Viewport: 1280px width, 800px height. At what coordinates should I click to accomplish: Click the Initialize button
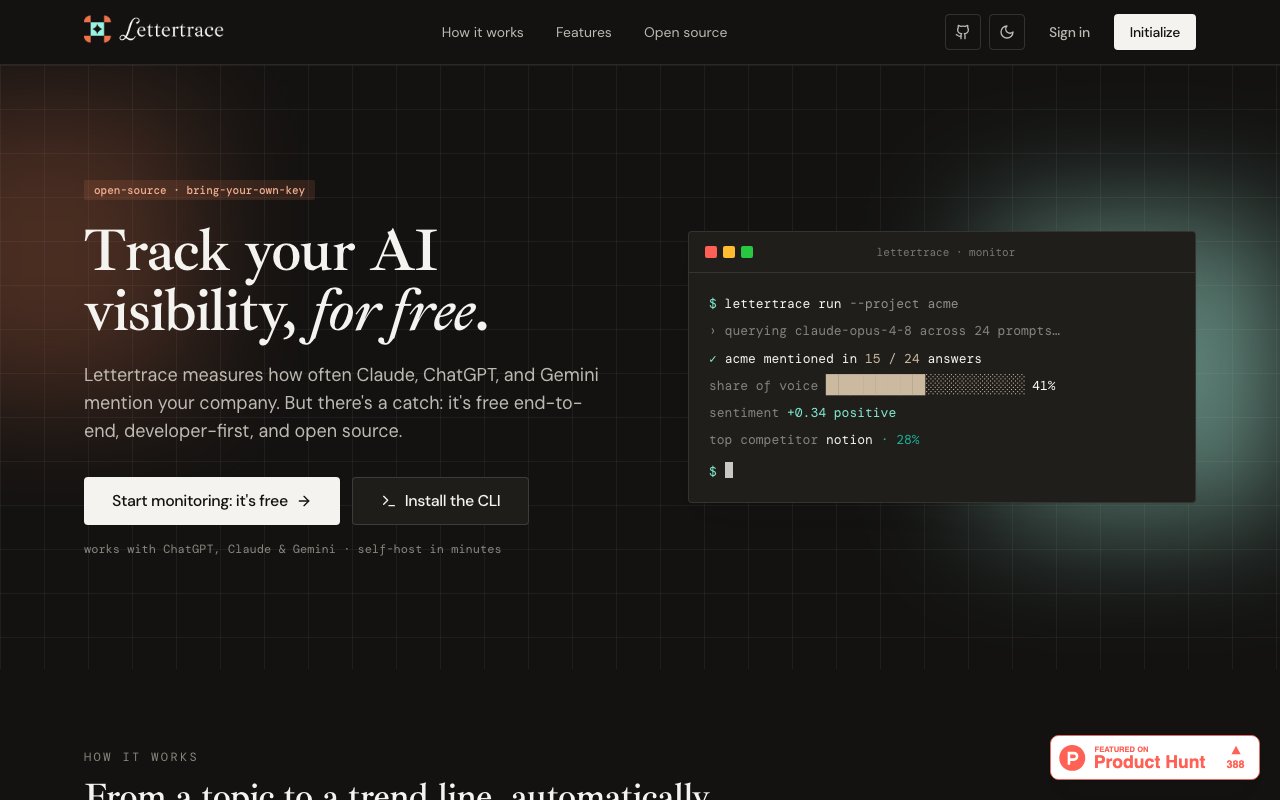pos(1155,32)
